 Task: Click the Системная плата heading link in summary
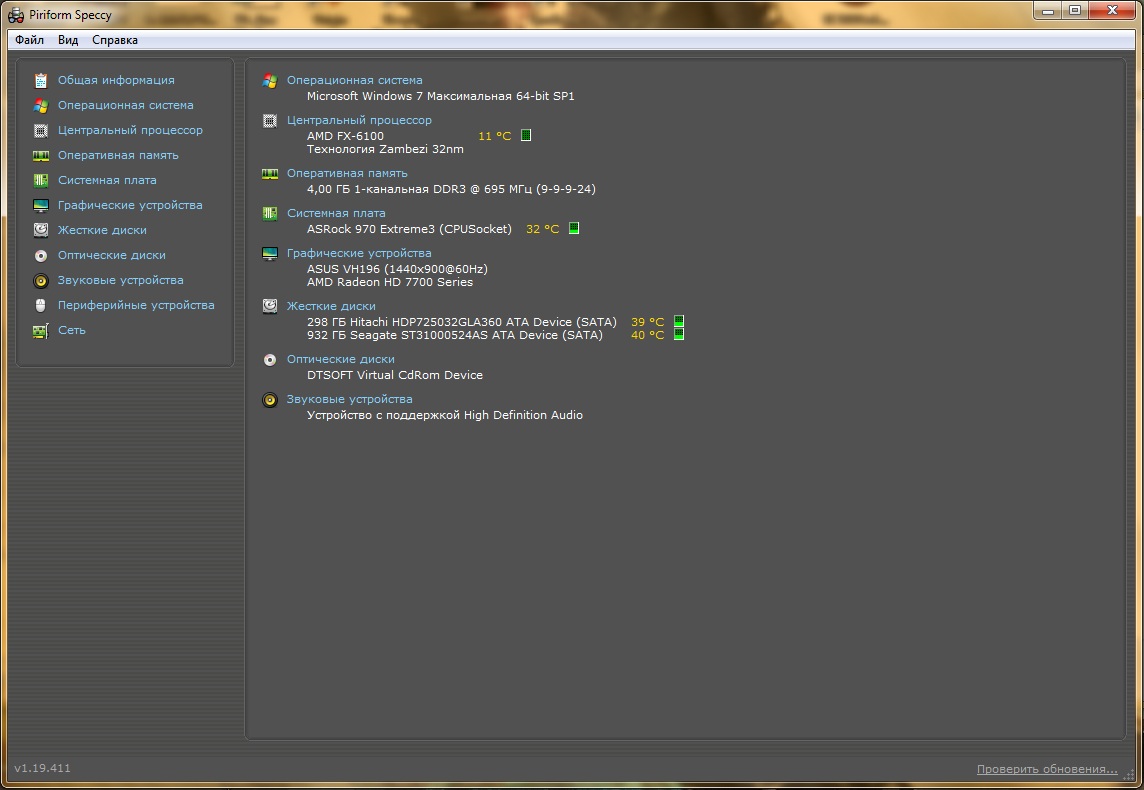click(336, 213)
